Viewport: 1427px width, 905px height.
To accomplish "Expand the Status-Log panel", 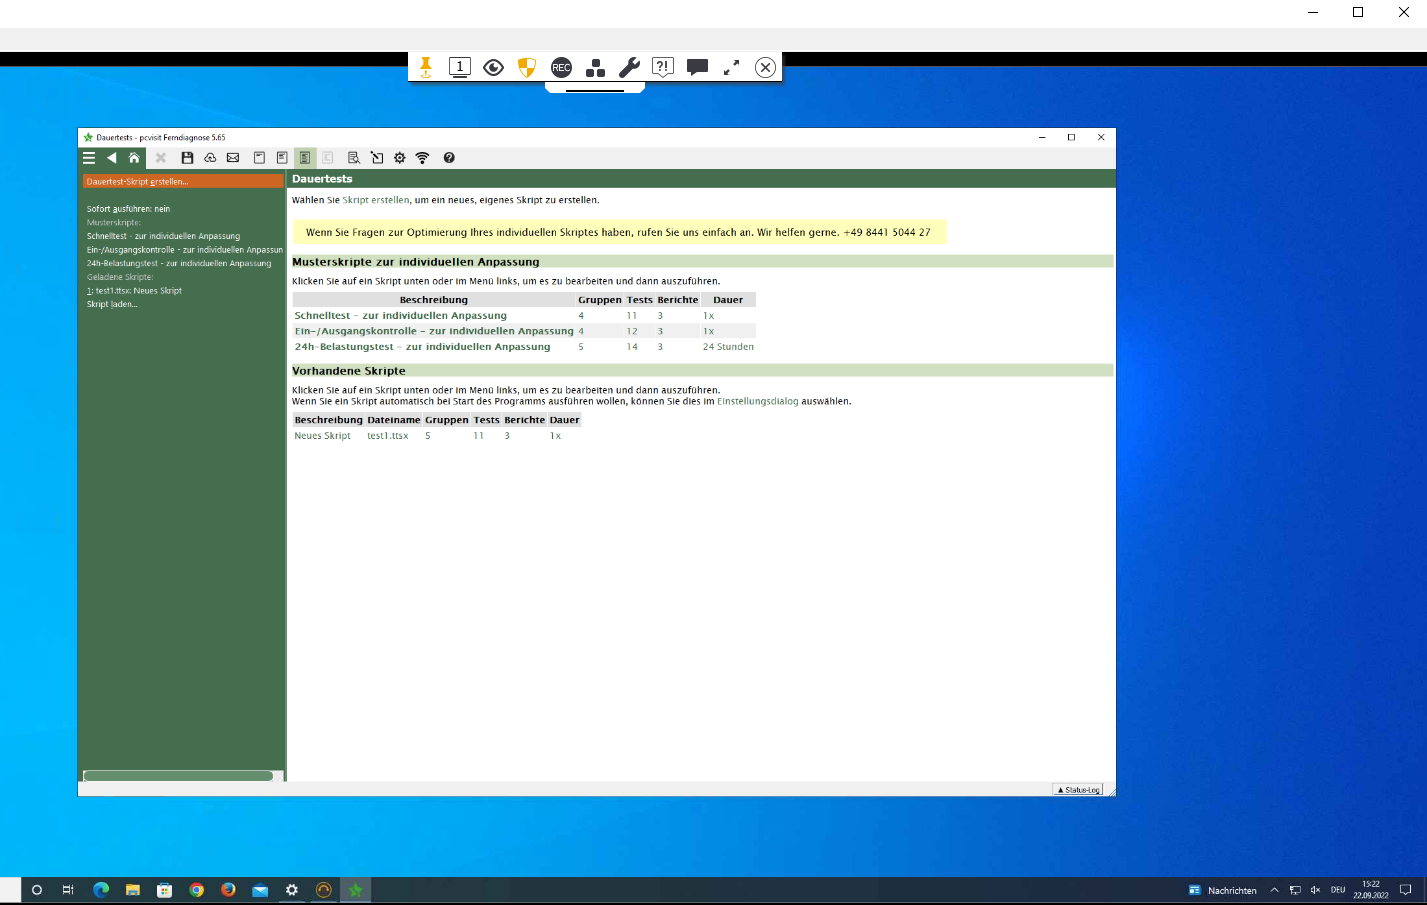I will pyautogui.click(x=1078, y=790).
